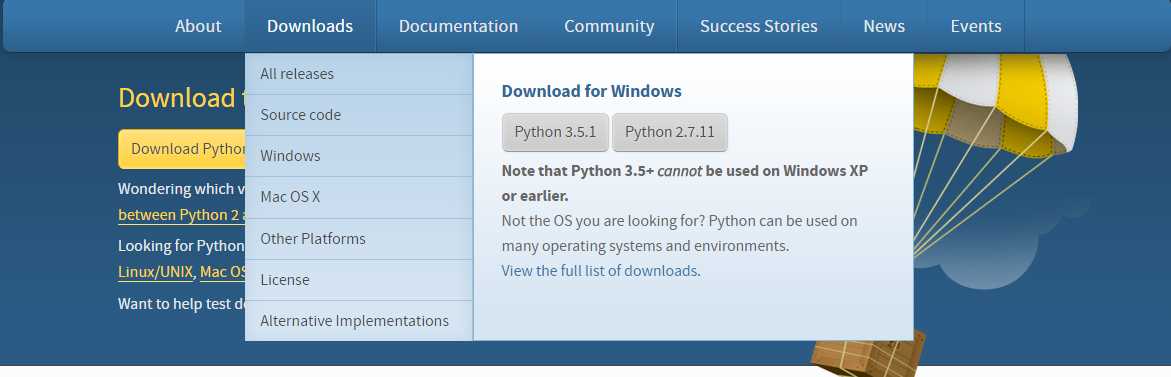Open License from the Downloads dropdown
The width and height of the screenshot is (1171, 377).
tap(358, 280)
